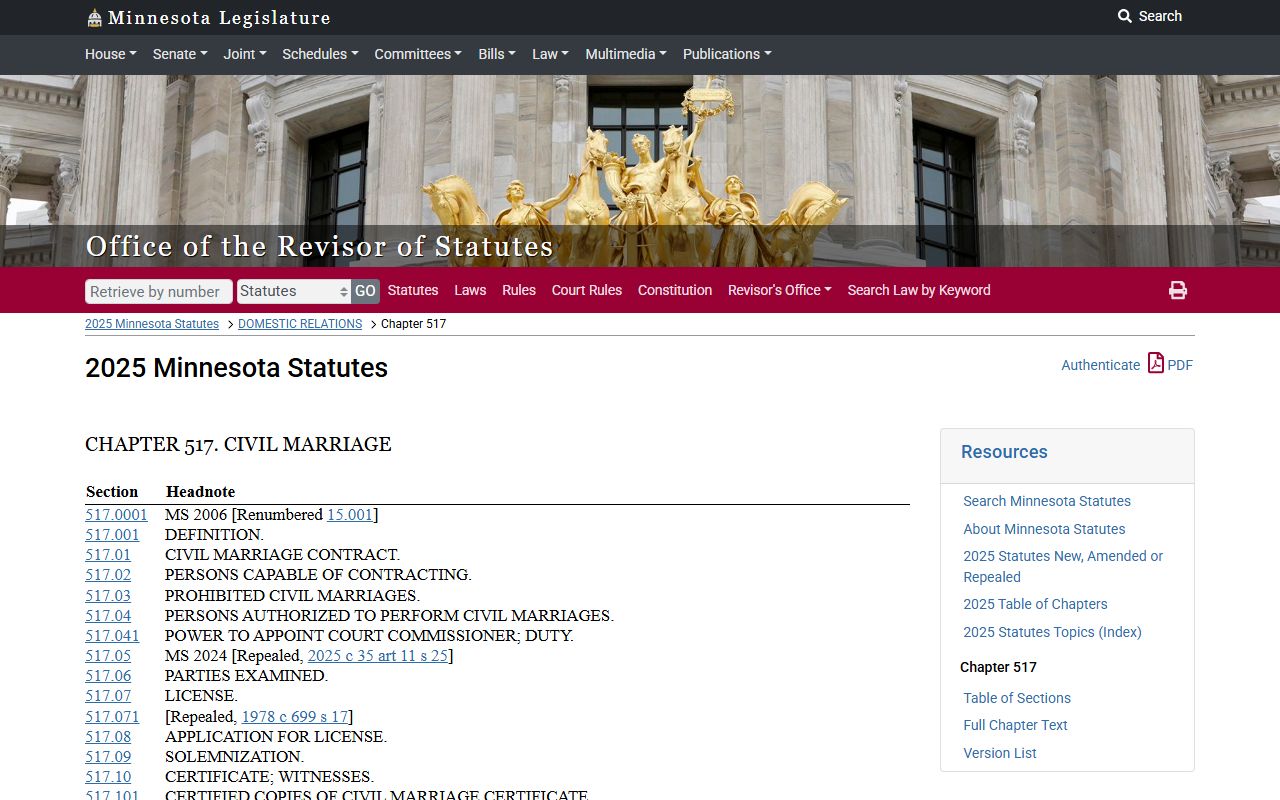Image resolution: width=1280 pixels, height=800 pixels.
Task: Open section 517.0001 link
Action: coord(116,515)
